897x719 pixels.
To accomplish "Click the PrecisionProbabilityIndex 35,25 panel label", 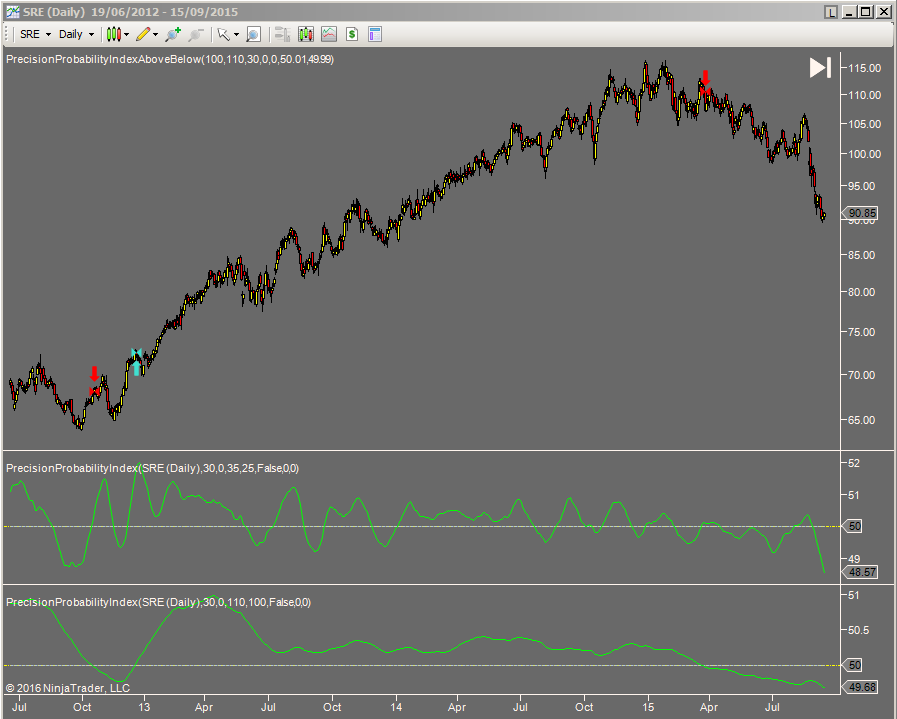I will [152, 468].
